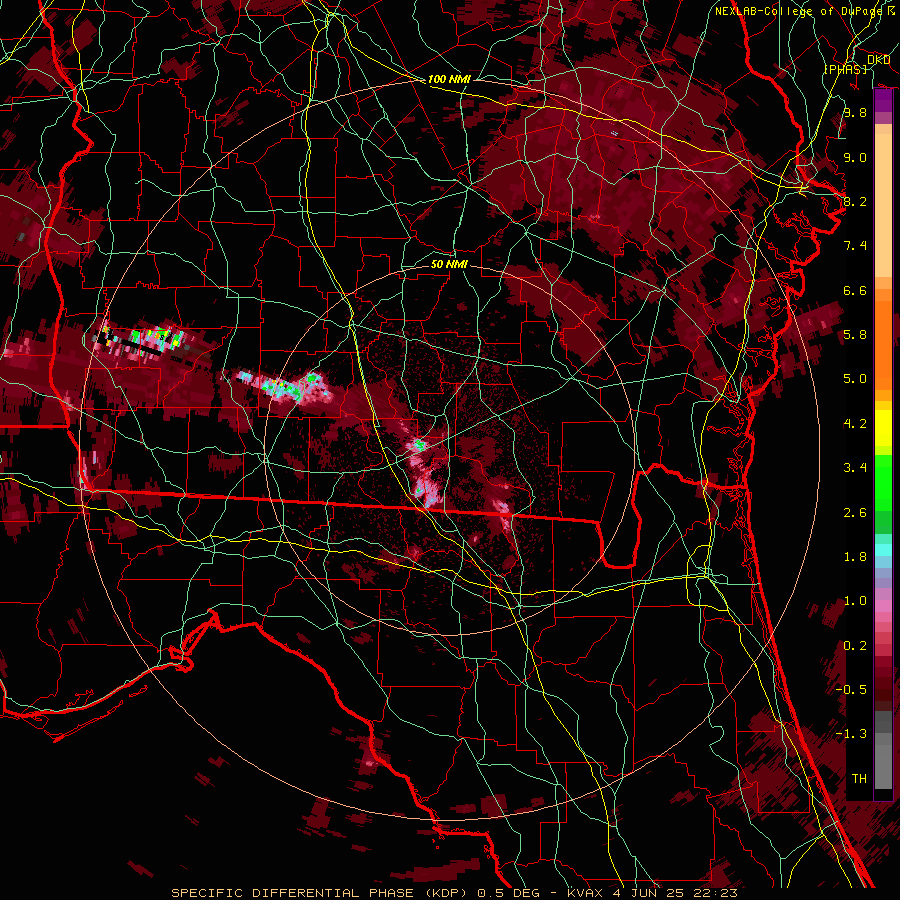Click the 22:23 timestamp in the caption
900x900 pixels.
pos(718,893)
